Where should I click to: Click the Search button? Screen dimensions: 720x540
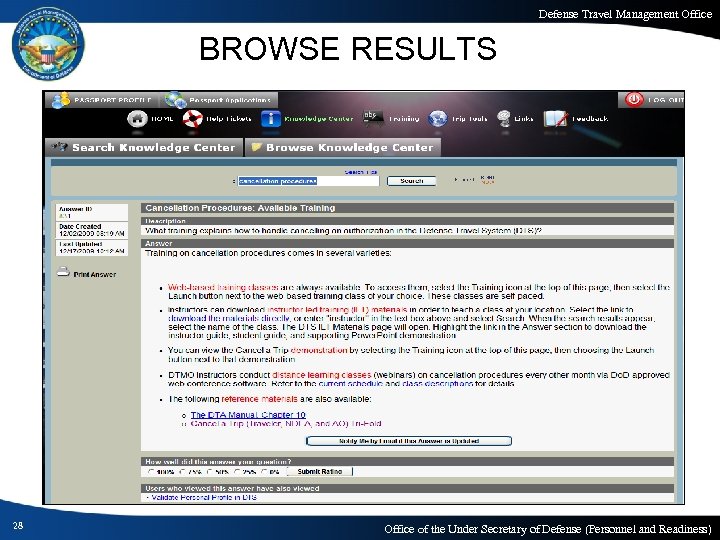(411, 181)
